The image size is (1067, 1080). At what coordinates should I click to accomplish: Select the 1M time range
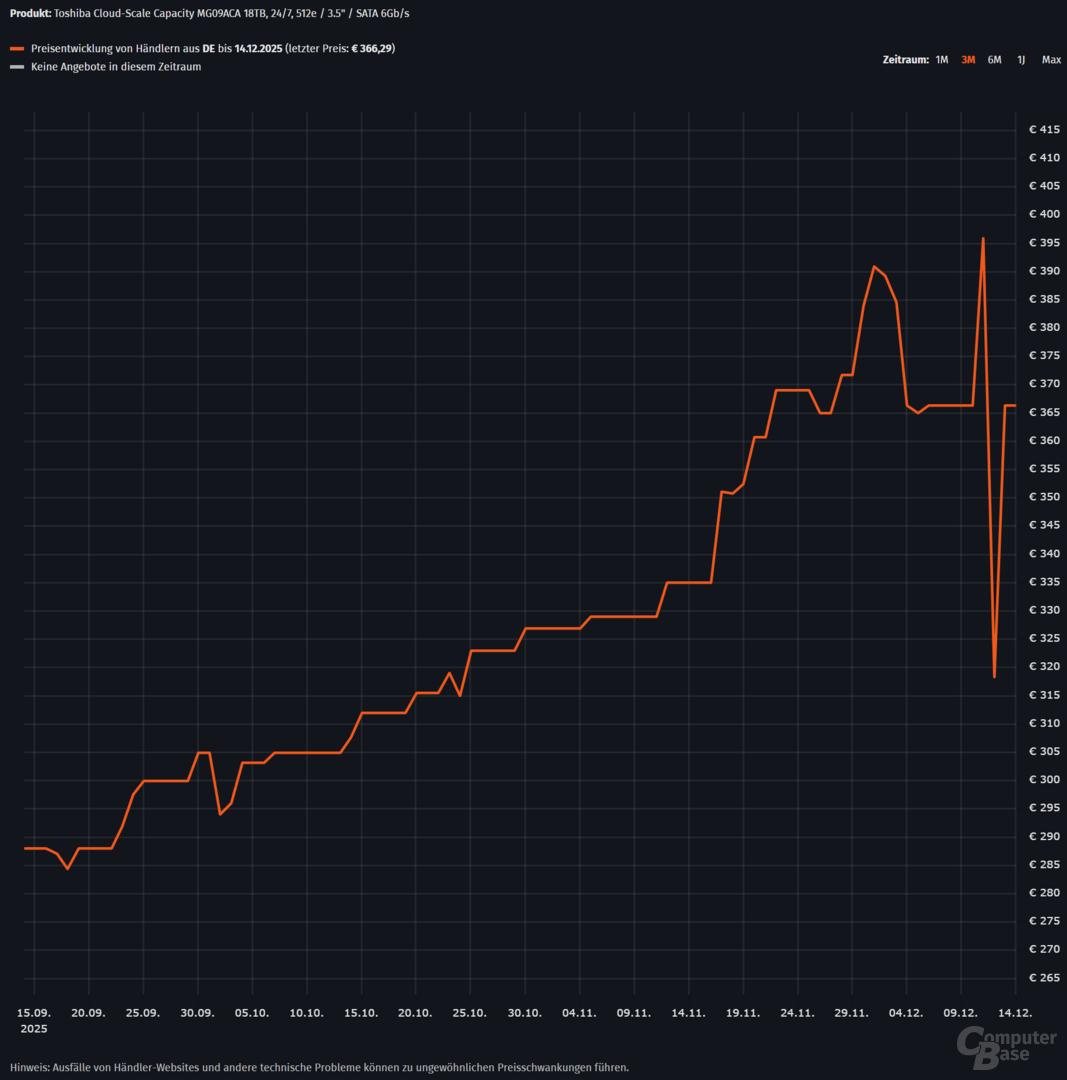[x=941, y=60]
